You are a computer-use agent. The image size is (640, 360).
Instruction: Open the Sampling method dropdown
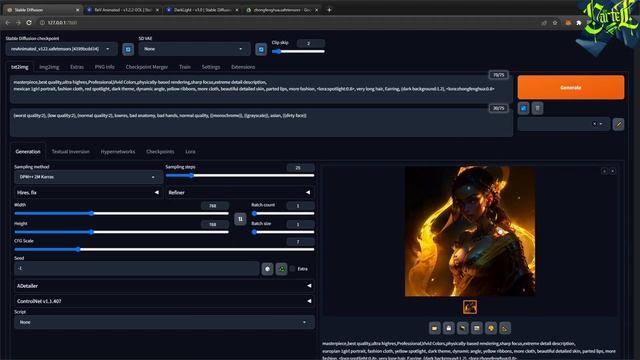point(88,177)
